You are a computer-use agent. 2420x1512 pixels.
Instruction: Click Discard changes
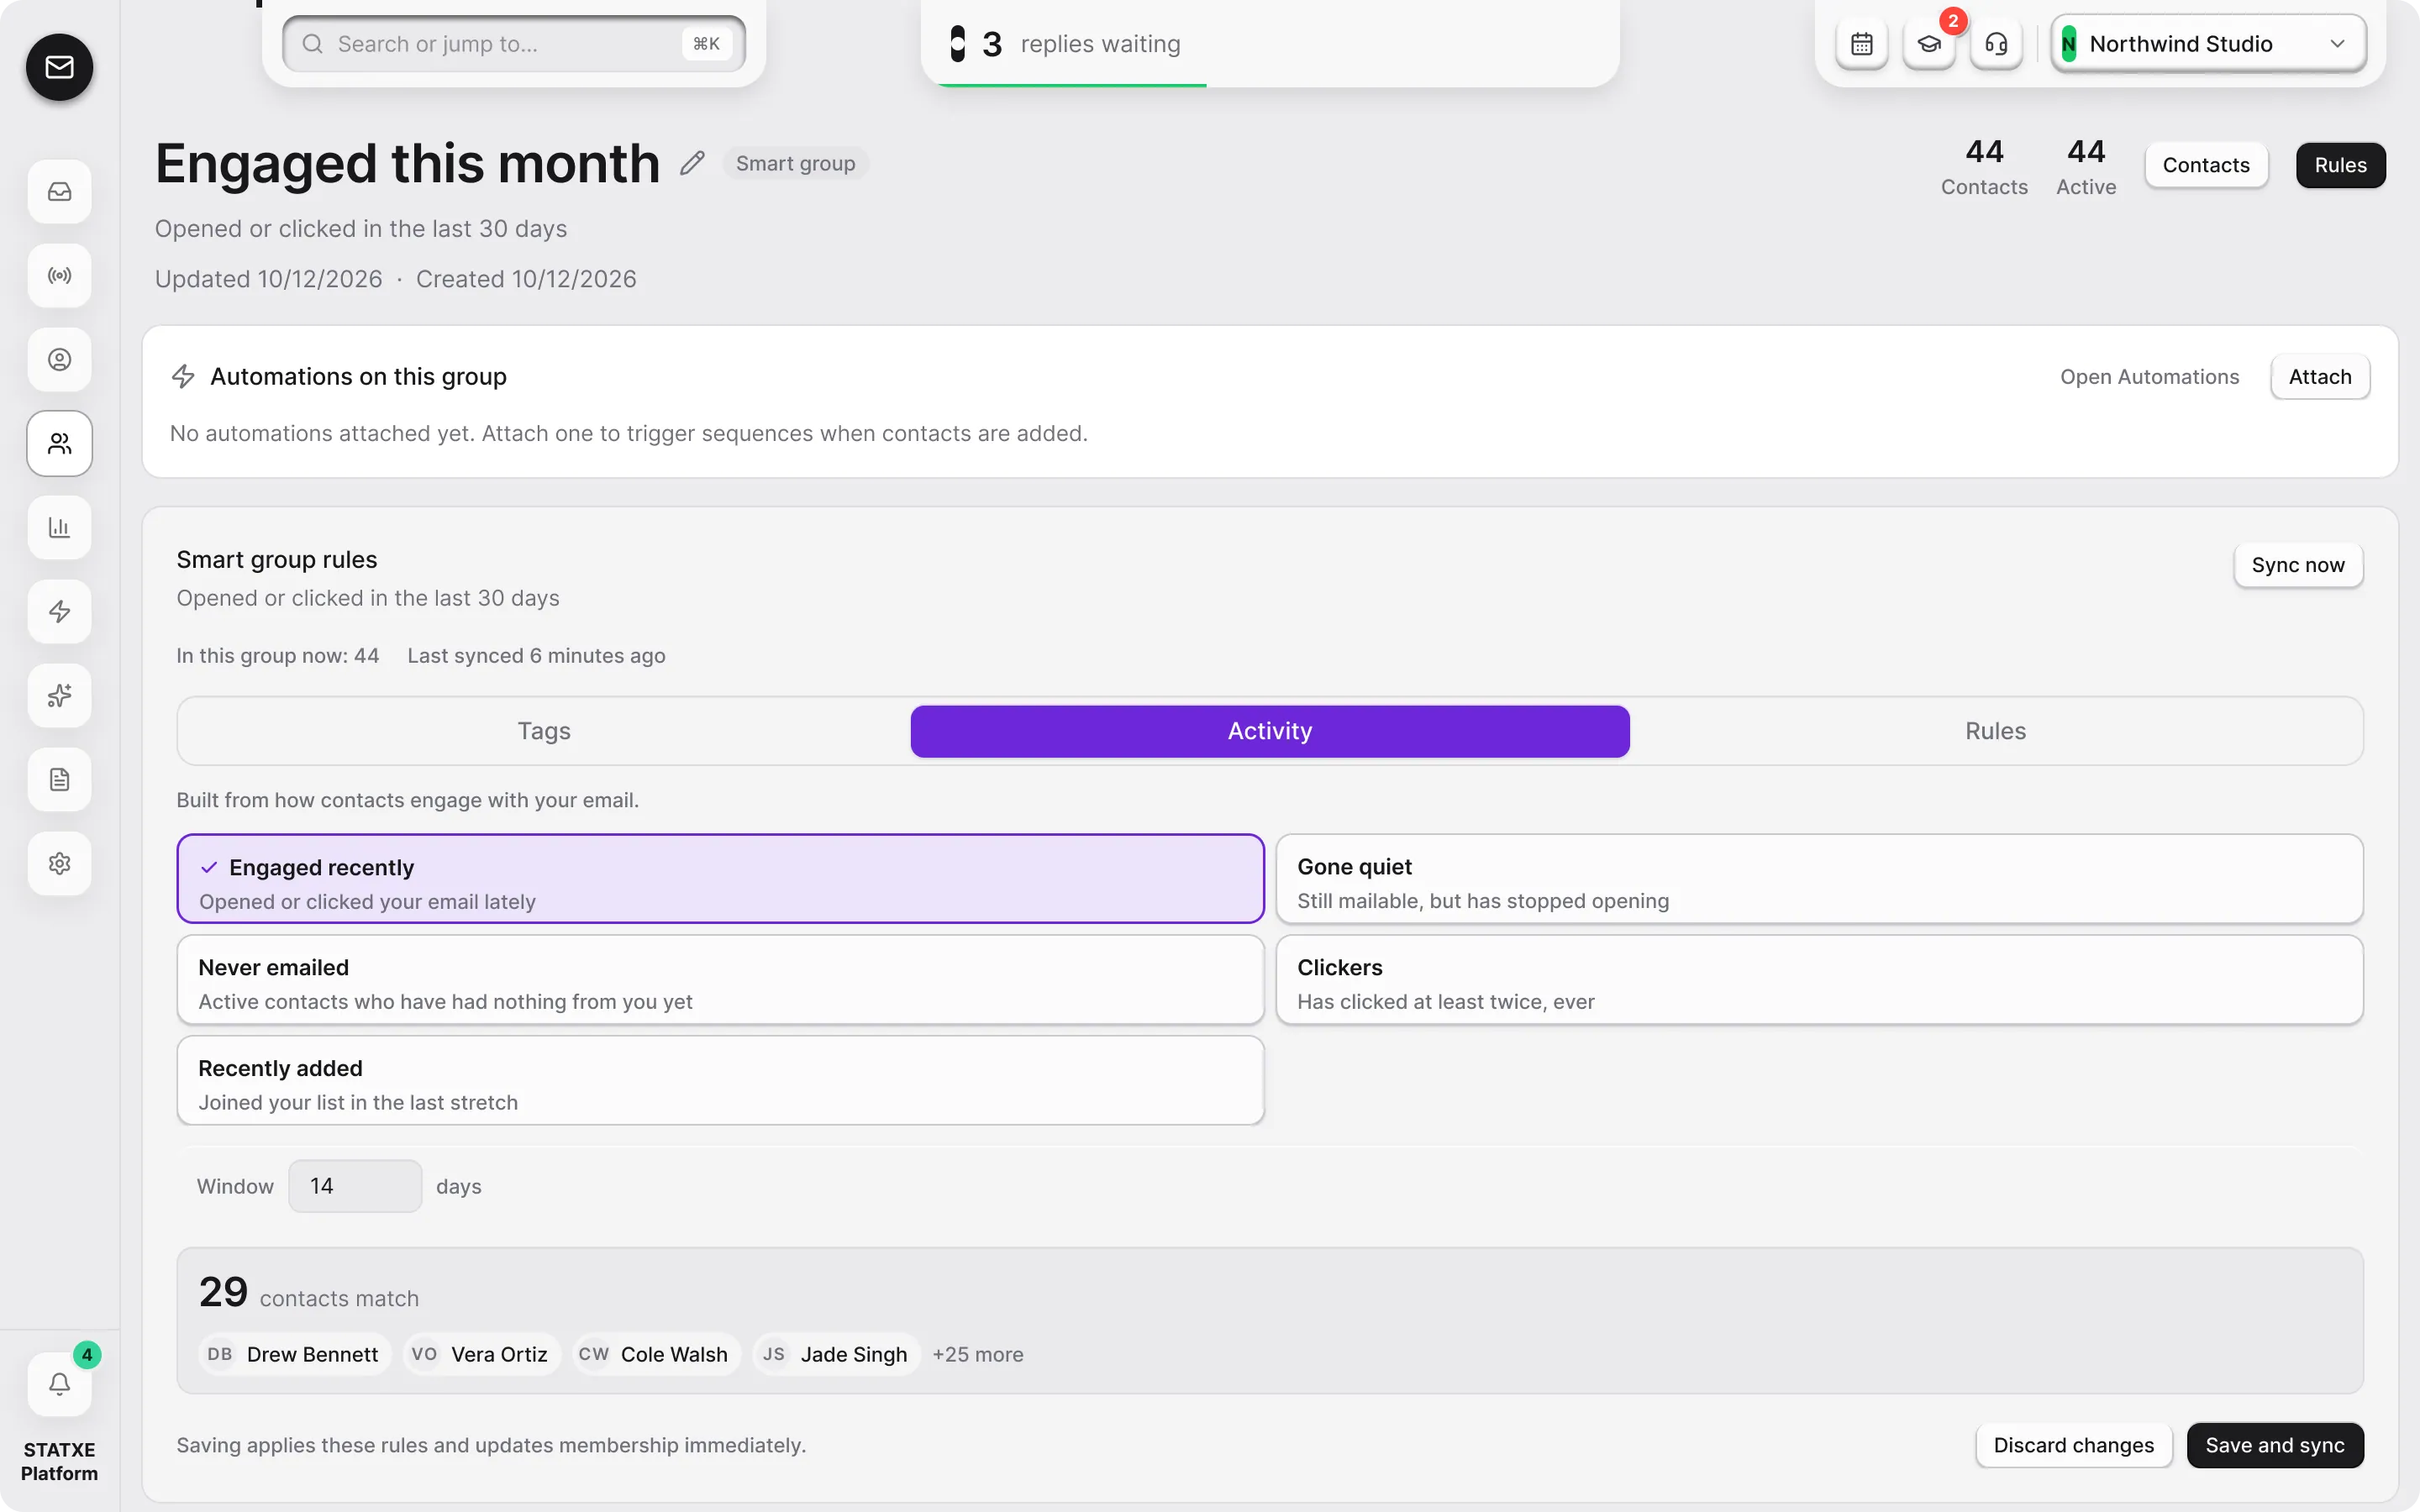pyautogui.click(x=2073, y=1445)
